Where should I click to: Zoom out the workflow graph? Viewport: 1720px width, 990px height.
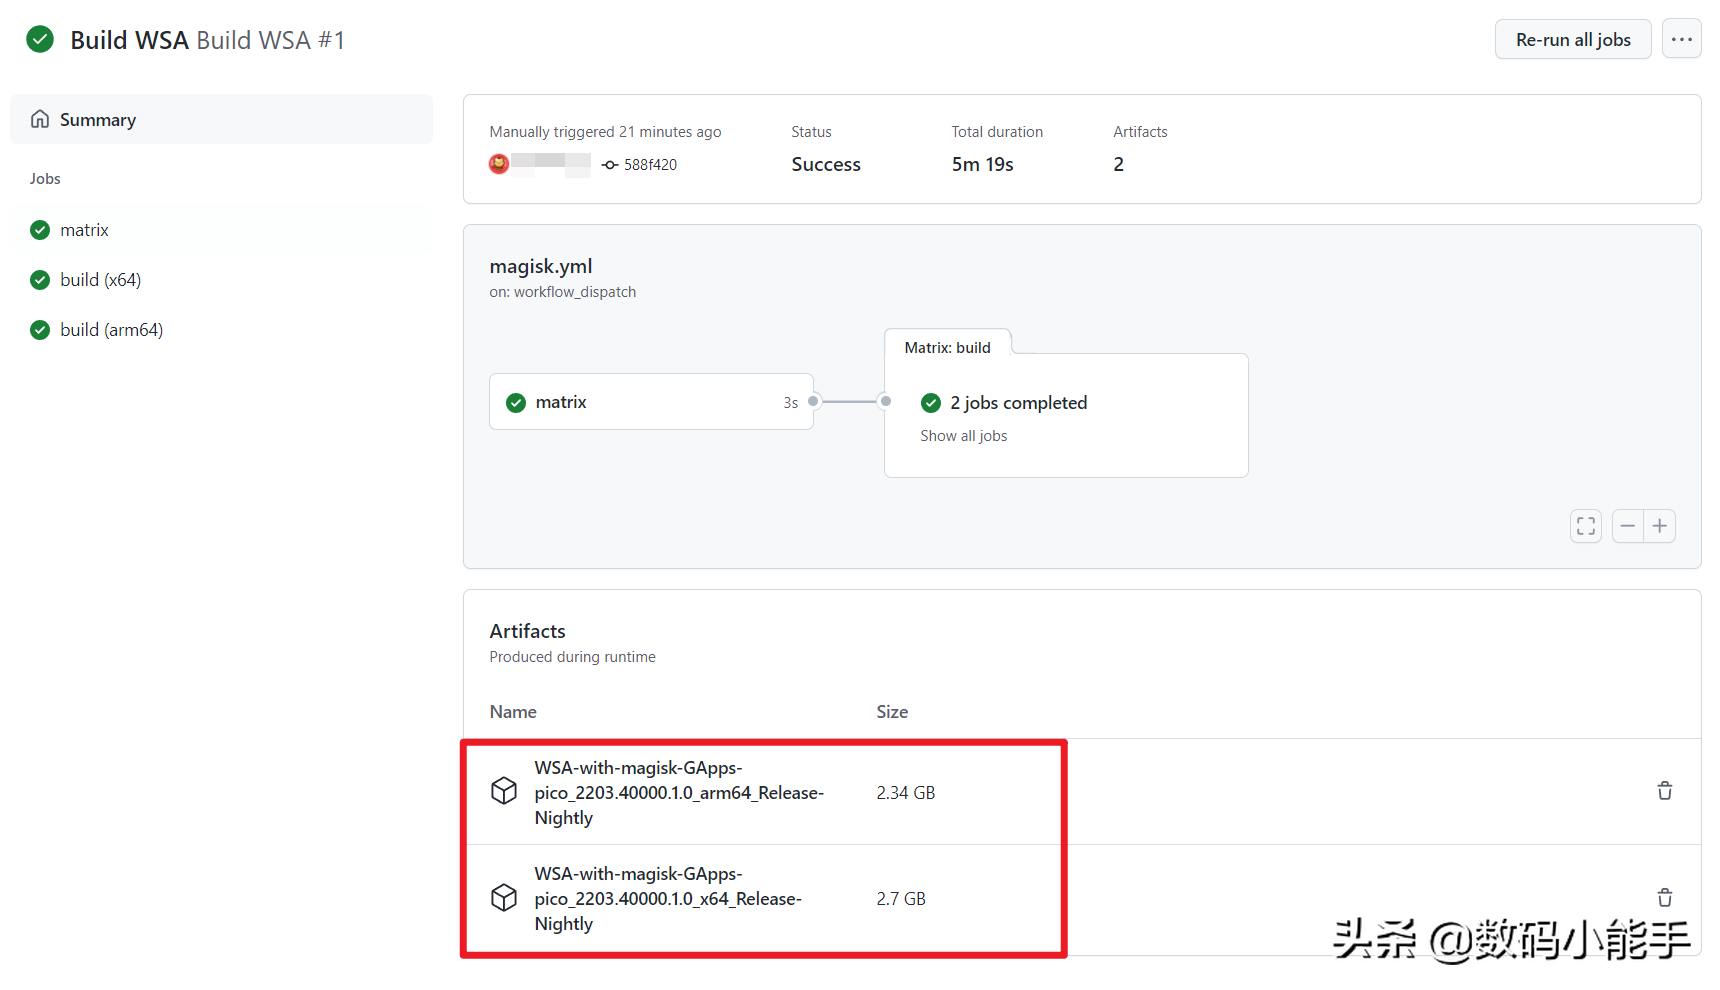[x=1628, y=526]
